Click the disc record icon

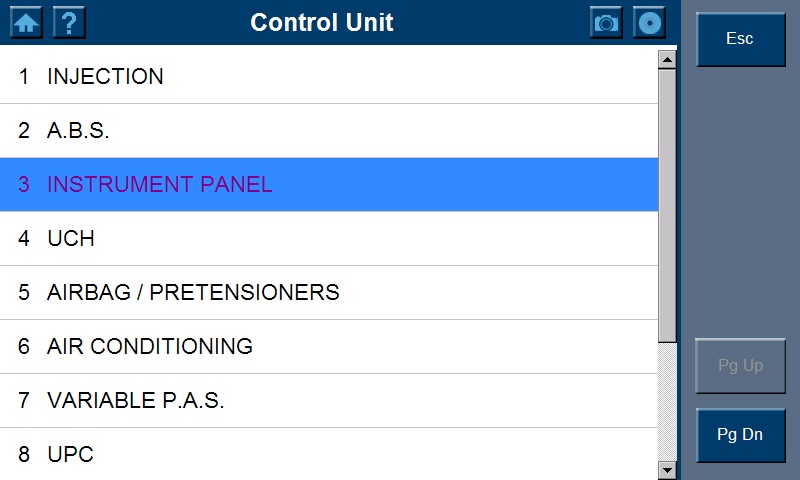tap(649, 22)
